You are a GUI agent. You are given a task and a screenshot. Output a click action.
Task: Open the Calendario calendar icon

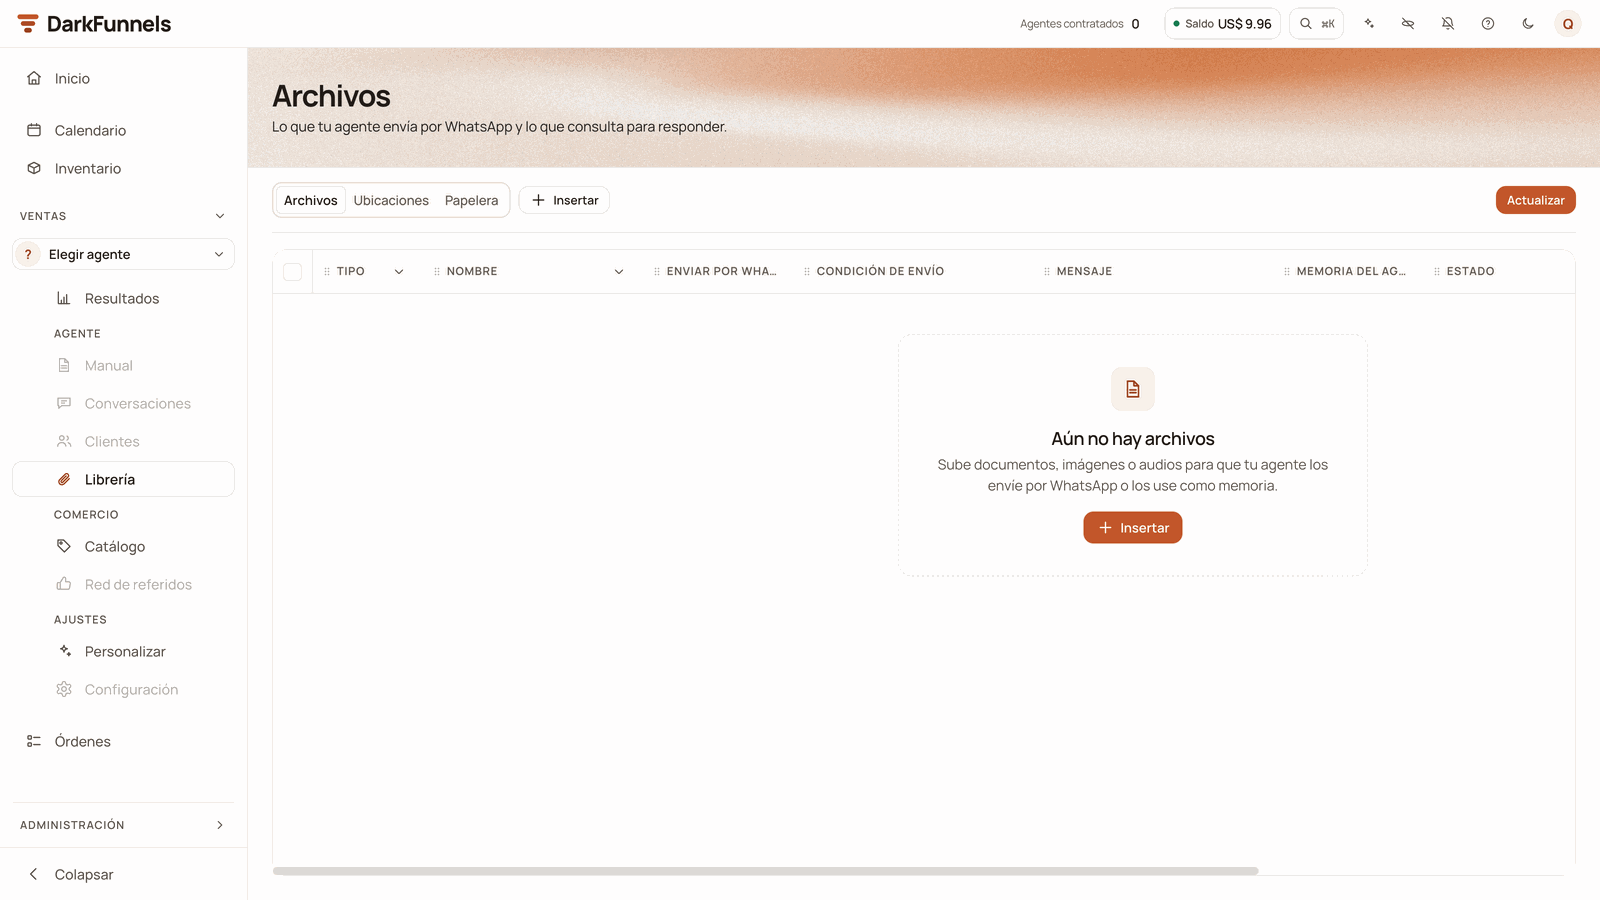tap(34, 130)
